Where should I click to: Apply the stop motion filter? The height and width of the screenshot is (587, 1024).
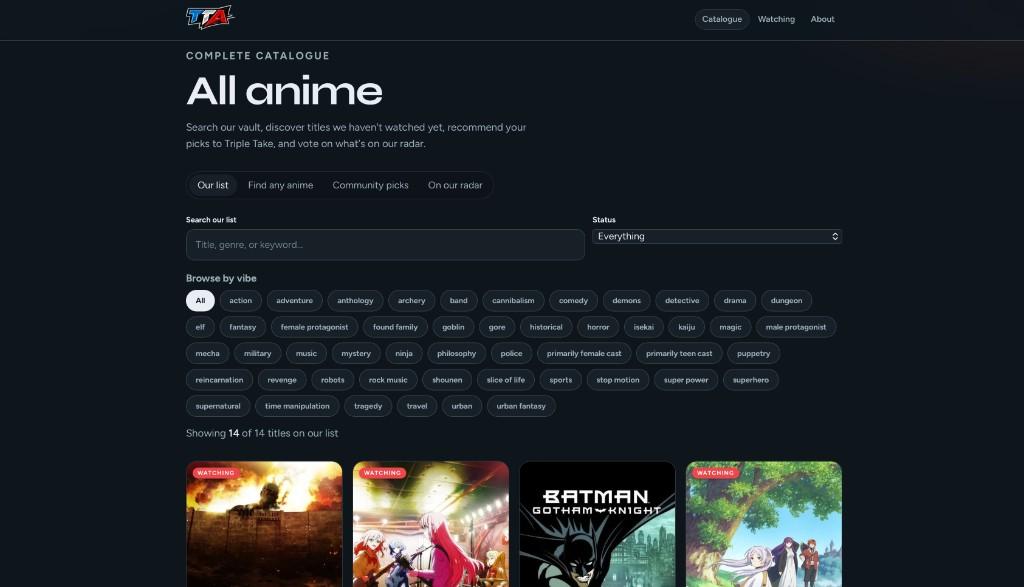point(618,380)
